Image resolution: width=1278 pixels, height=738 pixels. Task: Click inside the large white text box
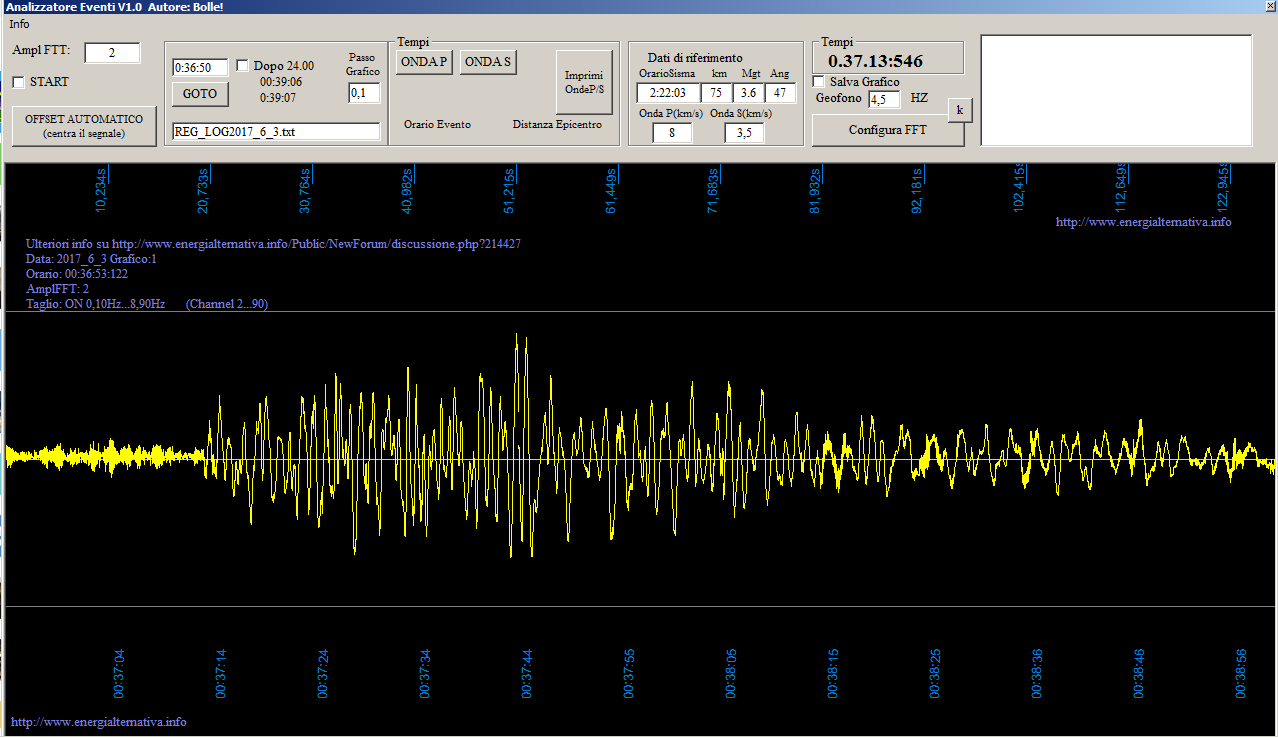1116,90
